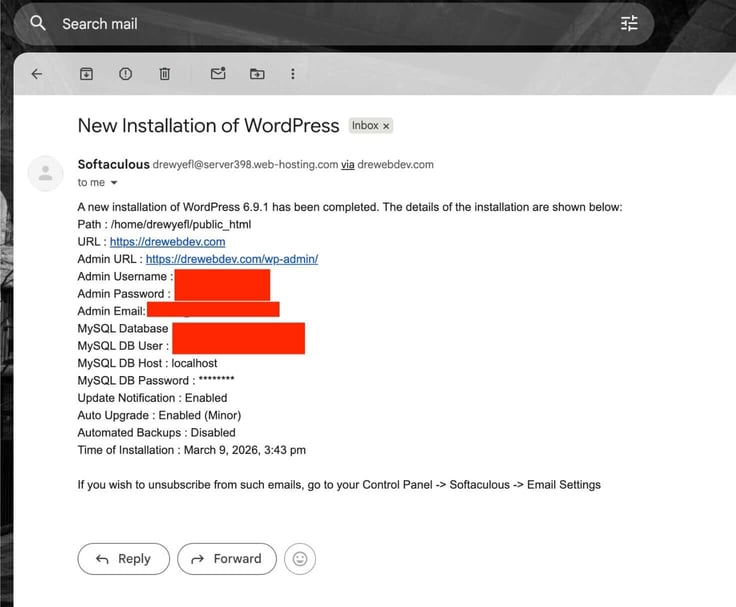Select 'Path : /home/drewyefl/public_html' line
This screenshot has width=736, height=607.
click(164, 224)
